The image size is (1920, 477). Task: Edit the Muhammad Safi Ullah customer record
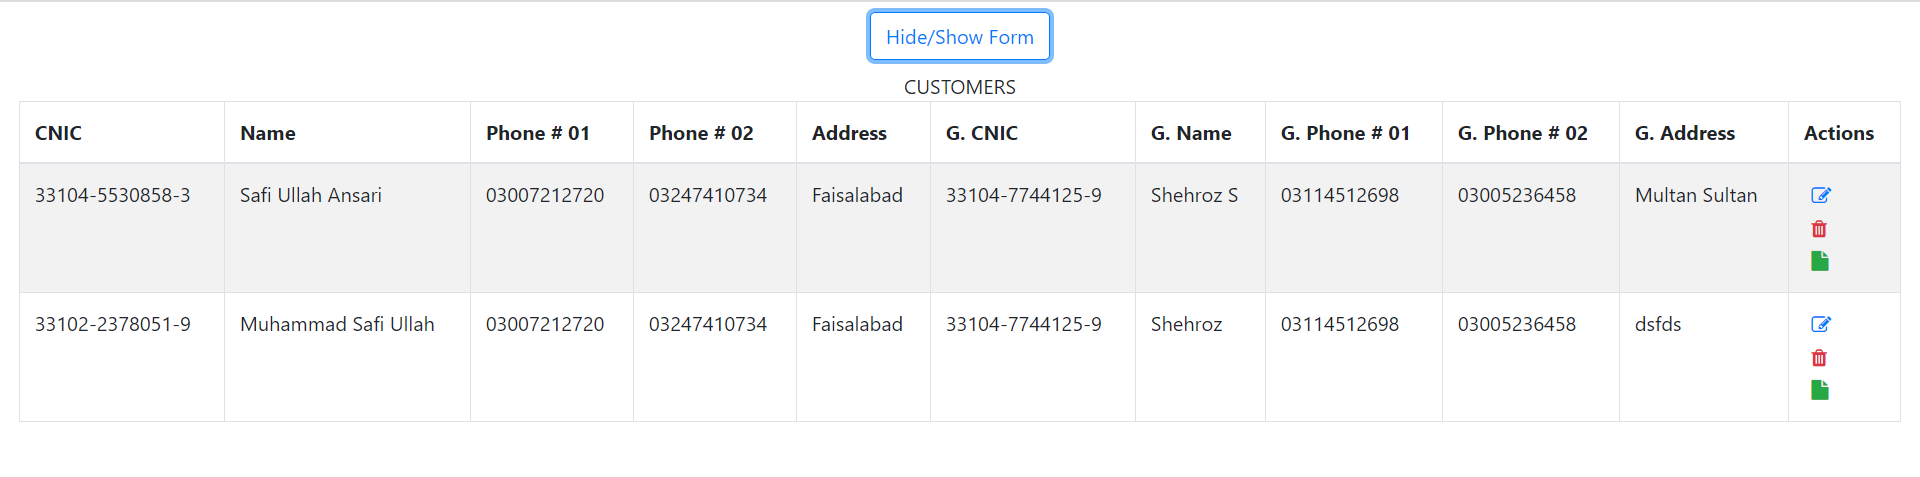click(x=1820, y=324)
